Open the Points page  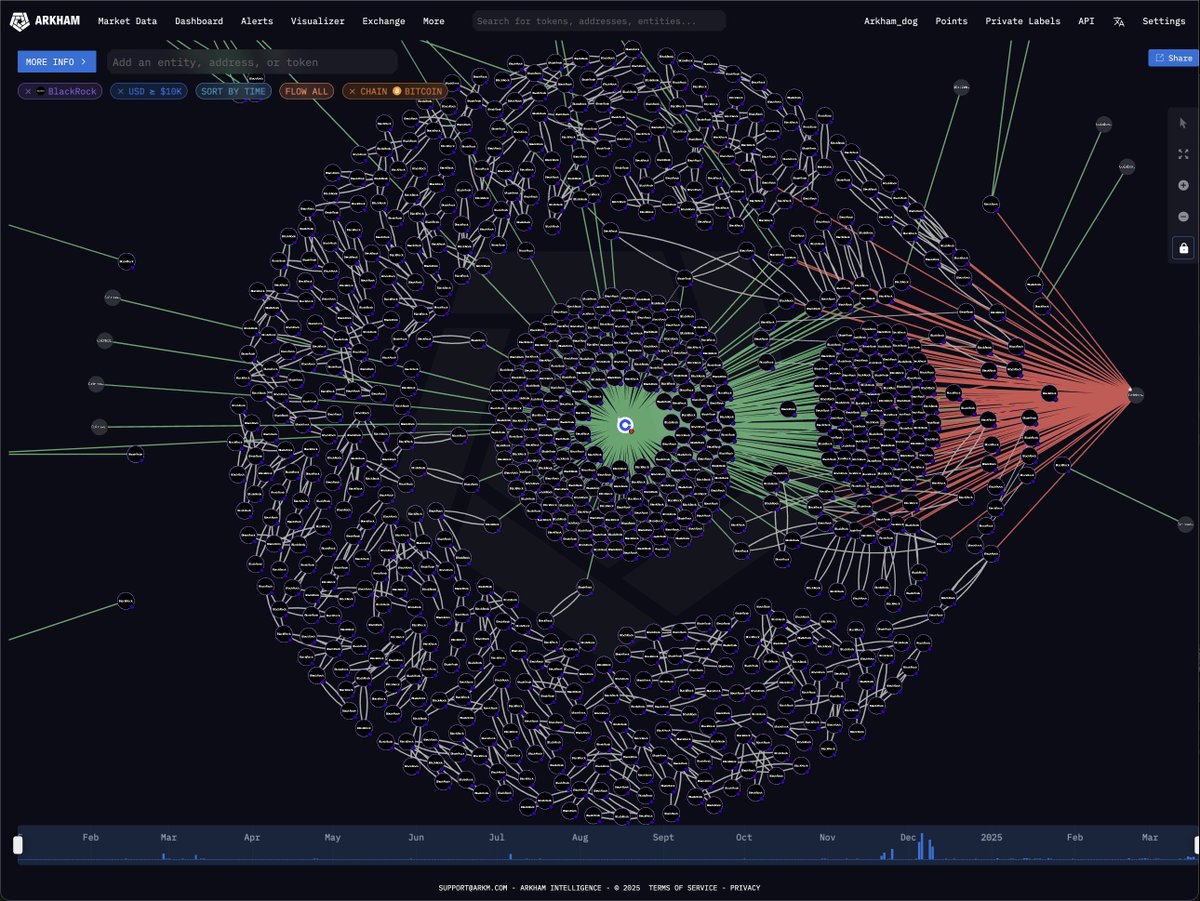coord(951,21)
